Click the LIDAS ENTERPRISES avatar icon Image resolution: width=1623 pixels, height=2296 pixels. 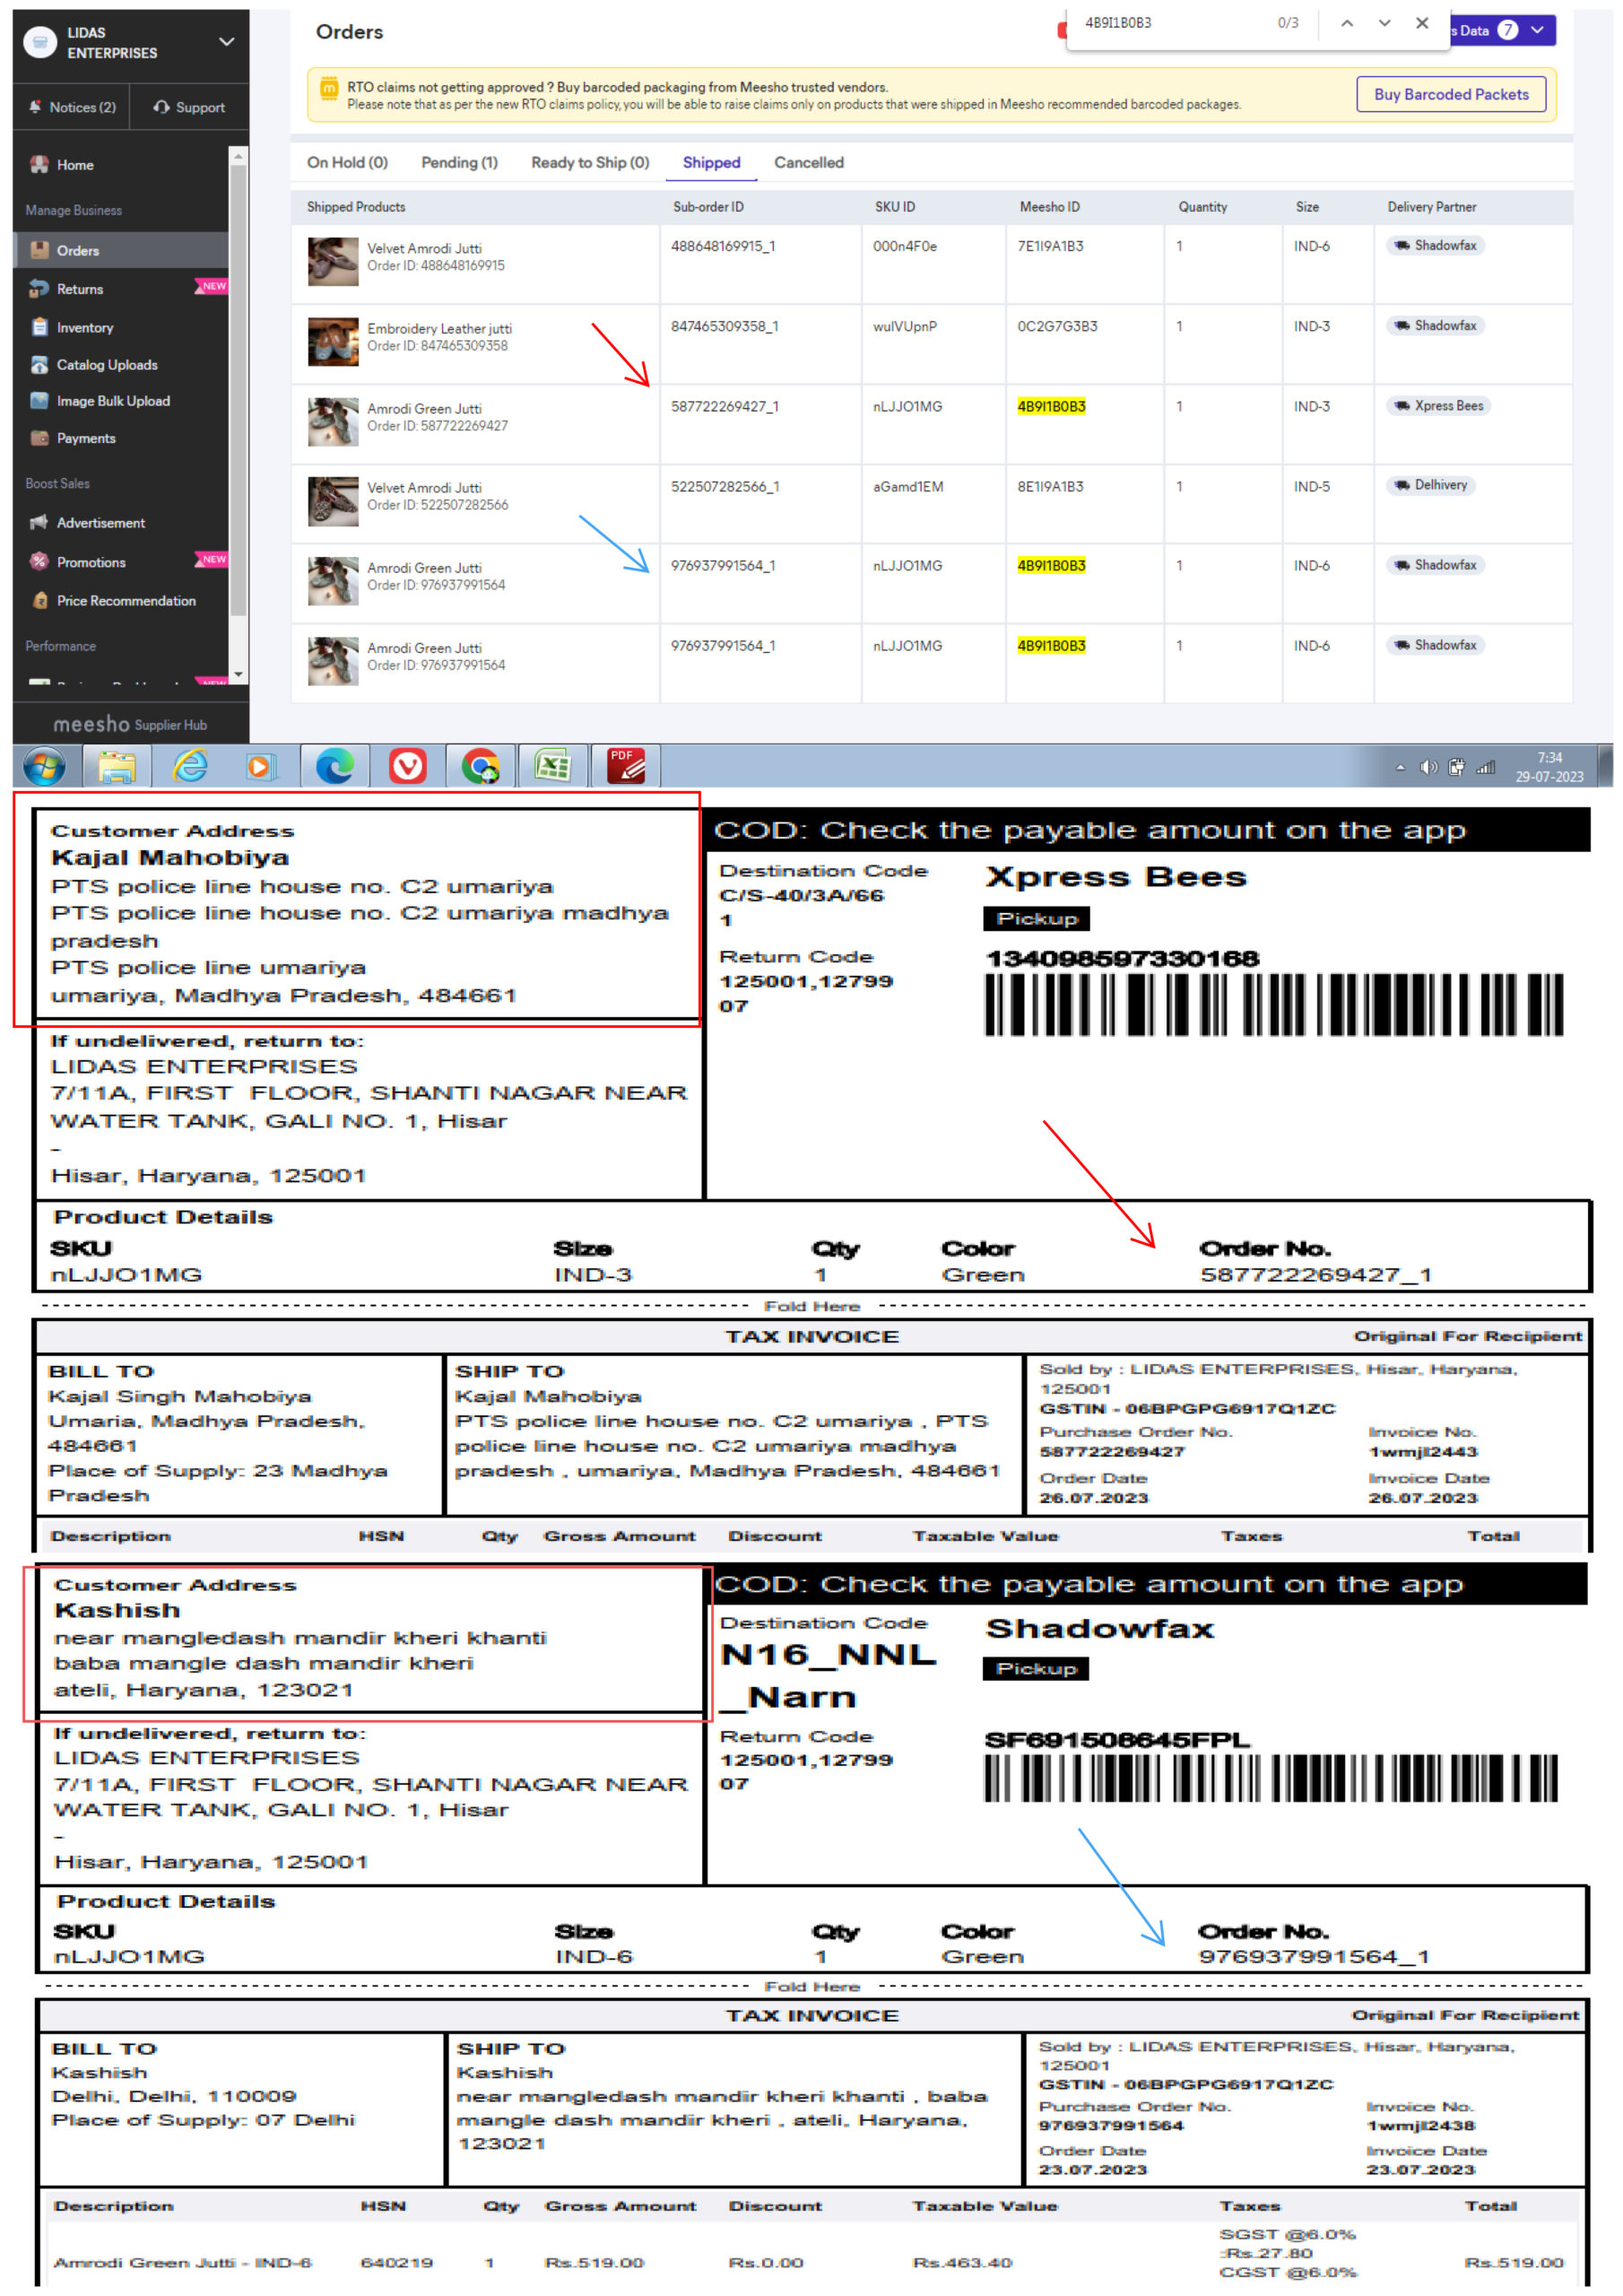[40, 42]
